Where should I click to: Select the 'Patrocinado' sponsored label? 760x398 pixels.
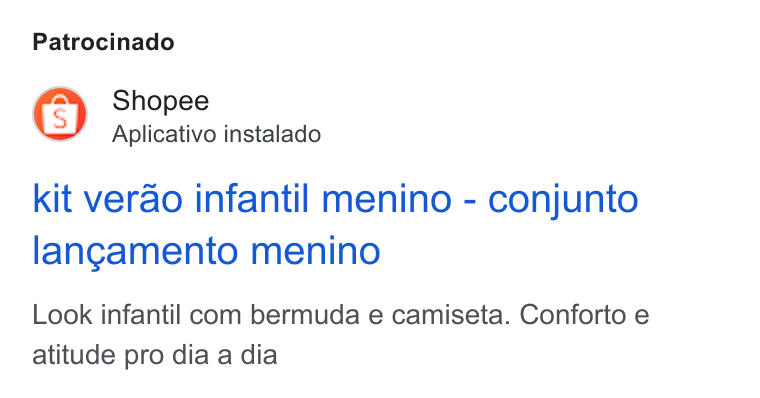tap(103, 42)
